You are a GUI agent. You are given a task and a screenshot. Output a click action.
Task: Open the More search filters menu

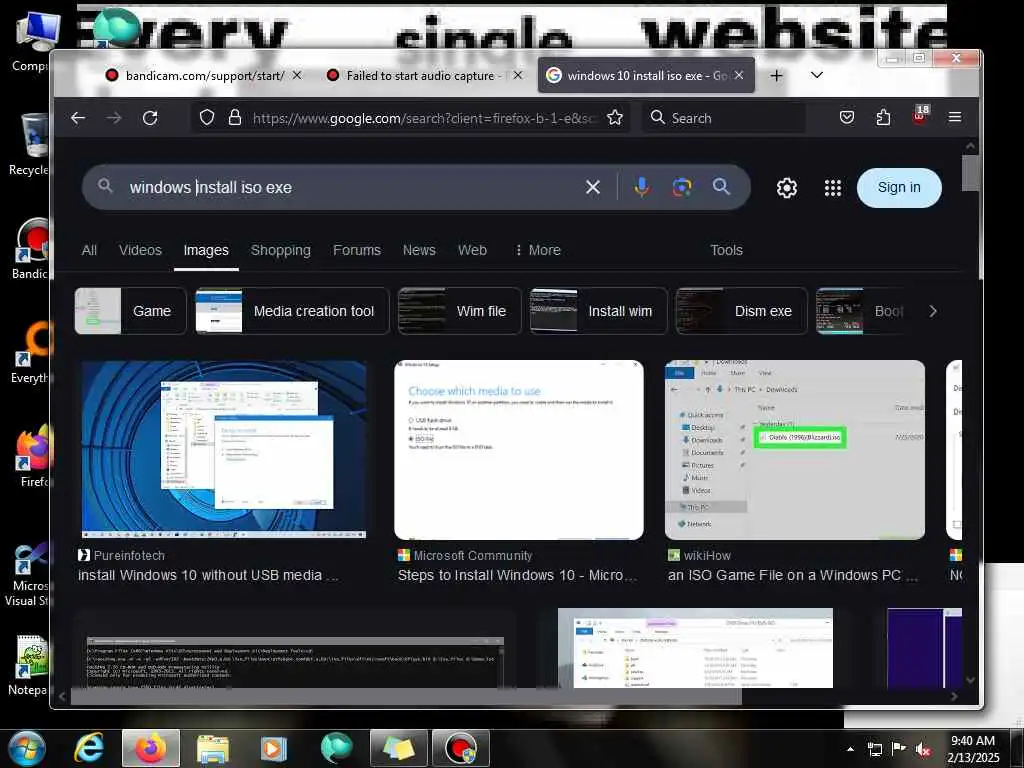[x=537, y=250]
